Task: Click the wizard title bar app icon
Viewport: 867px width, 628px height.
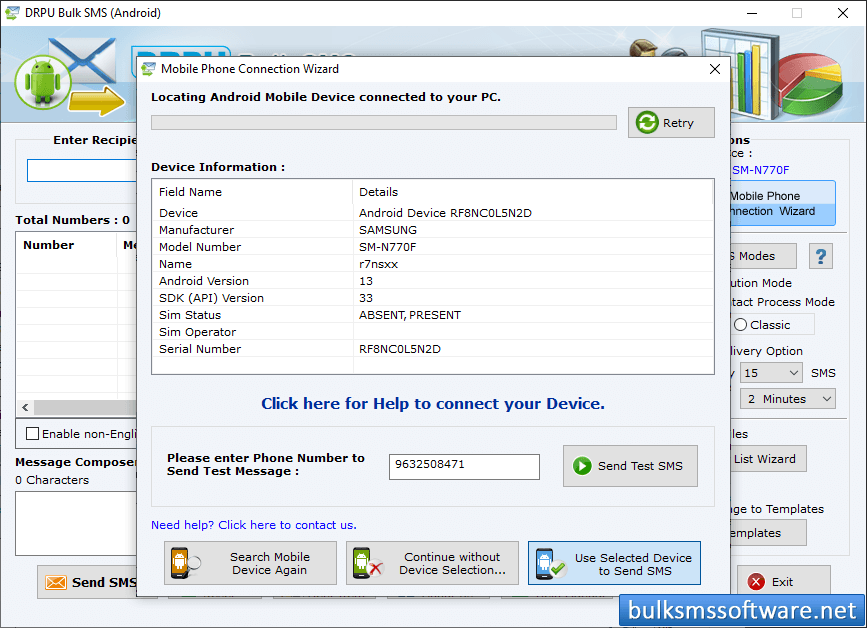Action: click(148, 69)
